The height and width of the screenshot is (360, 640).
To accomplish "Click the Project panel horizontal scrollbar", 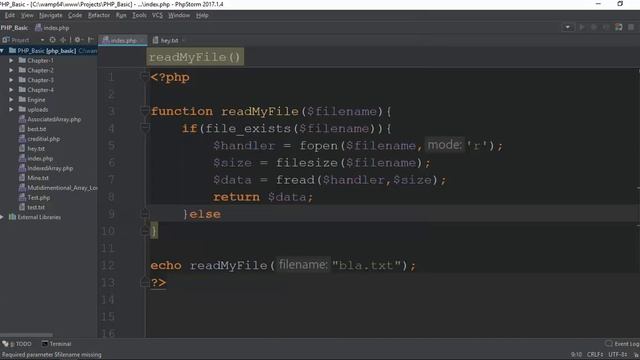I will tap(27, 335).
